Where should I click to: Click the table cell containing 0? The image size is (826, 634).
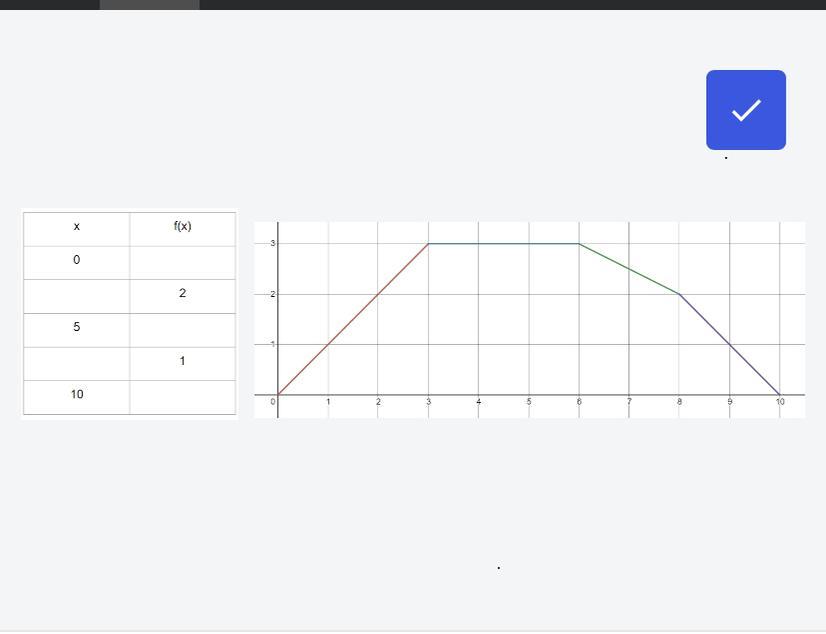[x=77, y=261]
